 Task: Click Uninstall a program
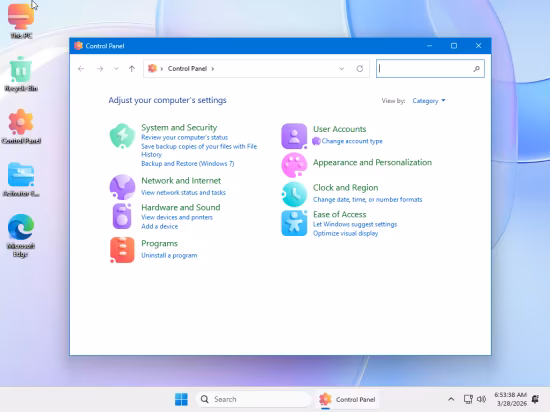pos(169,255)
